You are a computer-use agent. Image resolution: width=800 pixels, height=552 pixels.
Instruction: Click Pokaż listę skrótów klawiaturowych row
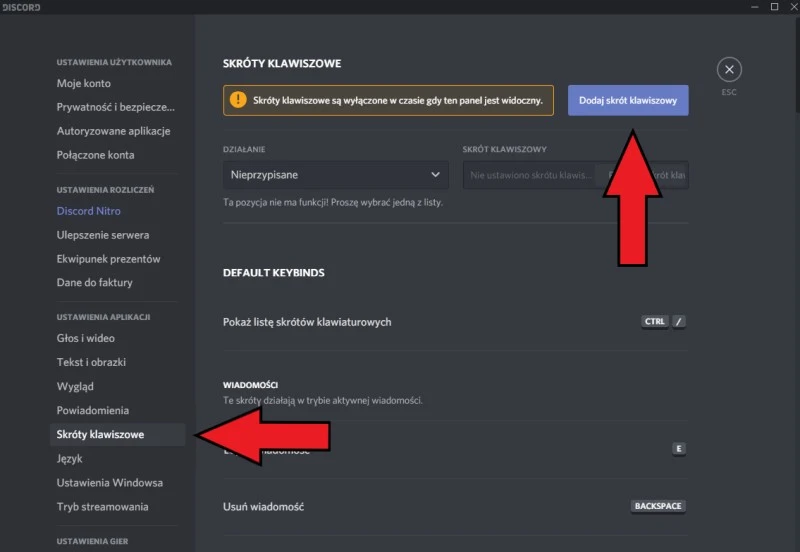(x=455, y=322)
